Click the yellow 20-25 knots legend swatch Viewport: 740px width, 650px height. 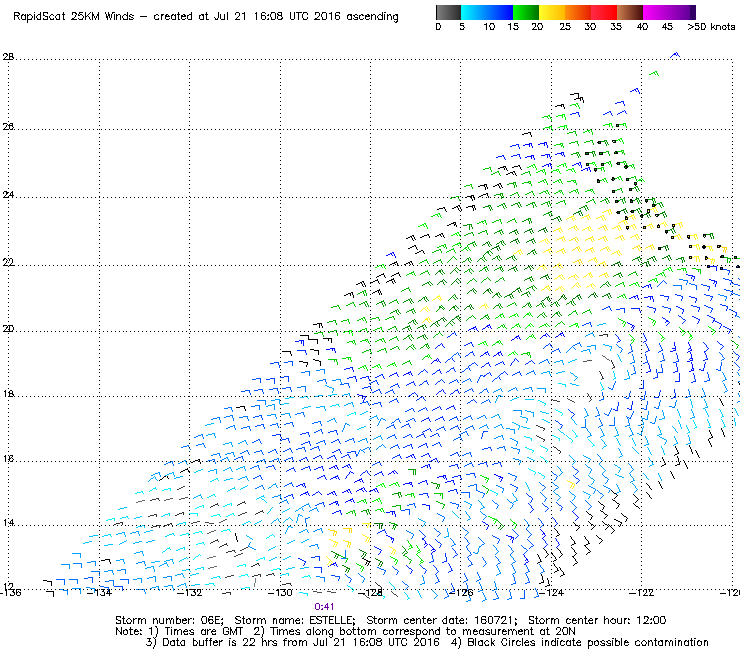552,12
